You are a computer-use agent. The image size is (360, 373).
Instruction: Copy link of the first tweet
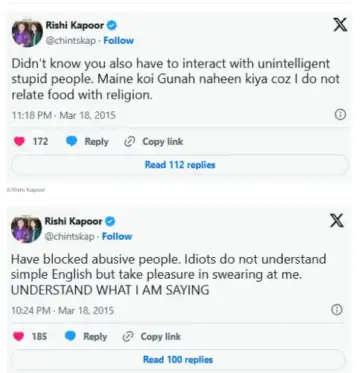154,142
